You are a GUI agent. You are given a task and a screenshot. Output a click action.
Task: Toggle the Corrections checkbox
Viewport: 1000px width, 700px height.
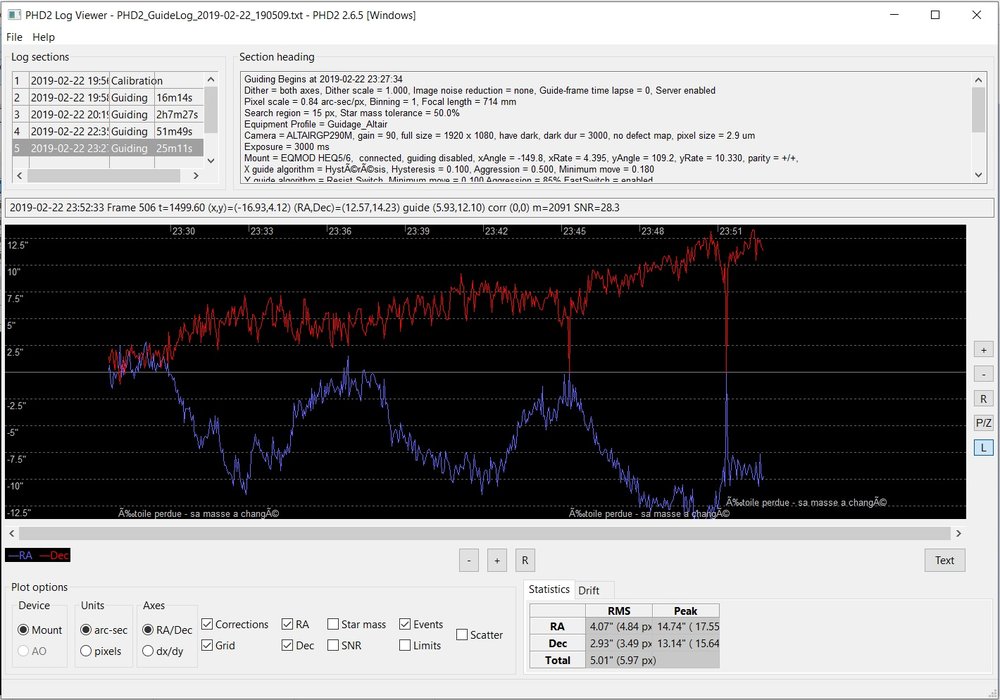(235, 624)
